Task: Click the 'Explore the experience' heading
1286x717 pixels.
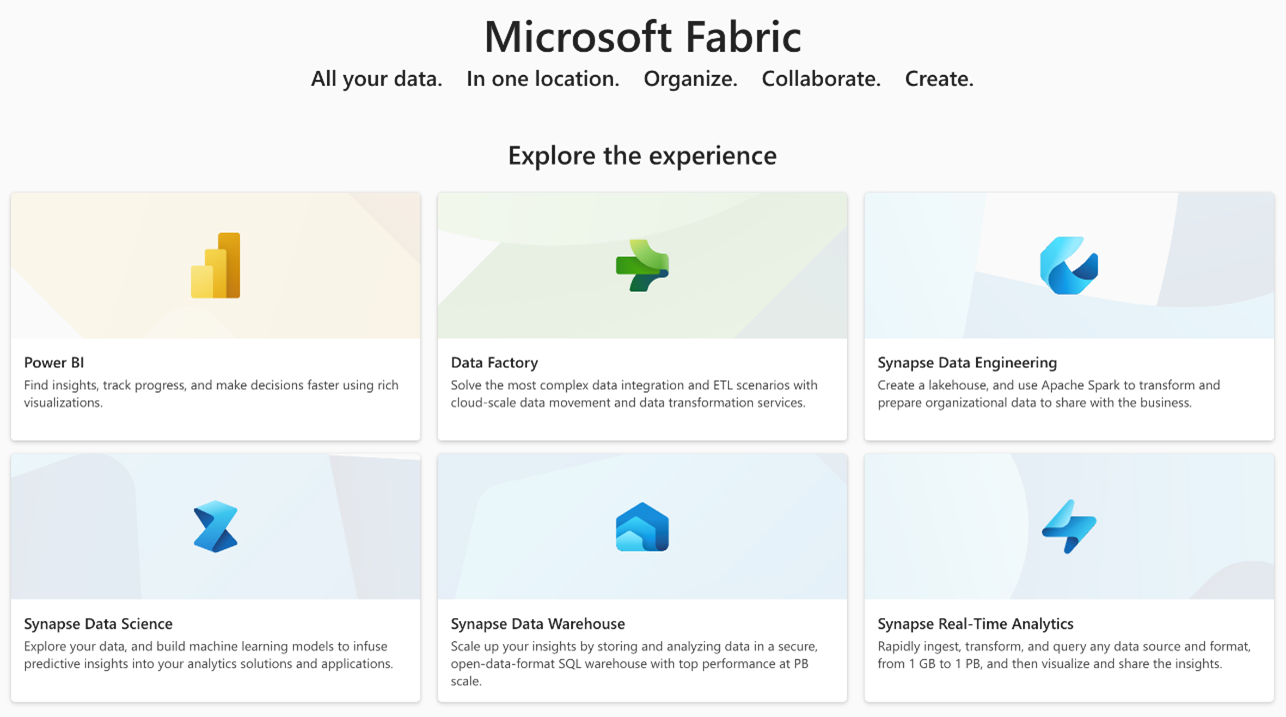Action: [x=642, y=155]
